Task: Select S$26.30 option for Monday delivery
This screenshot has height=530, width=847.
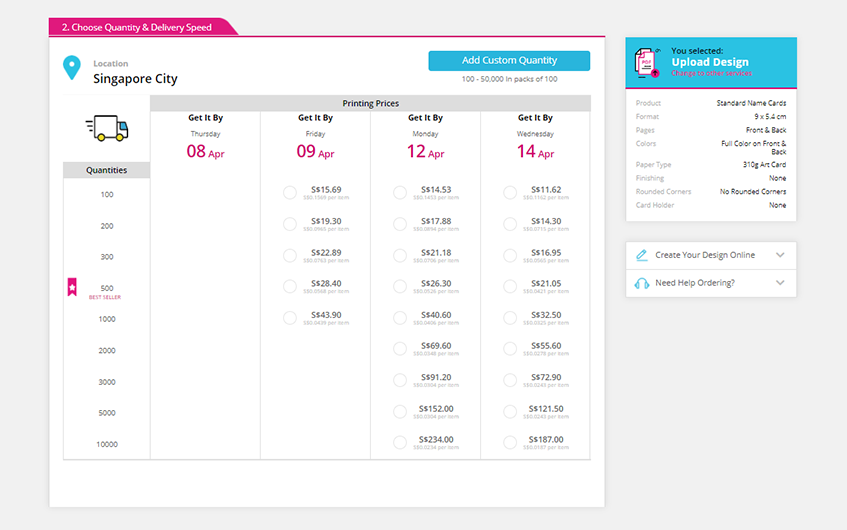Action: tap(400, 287)
